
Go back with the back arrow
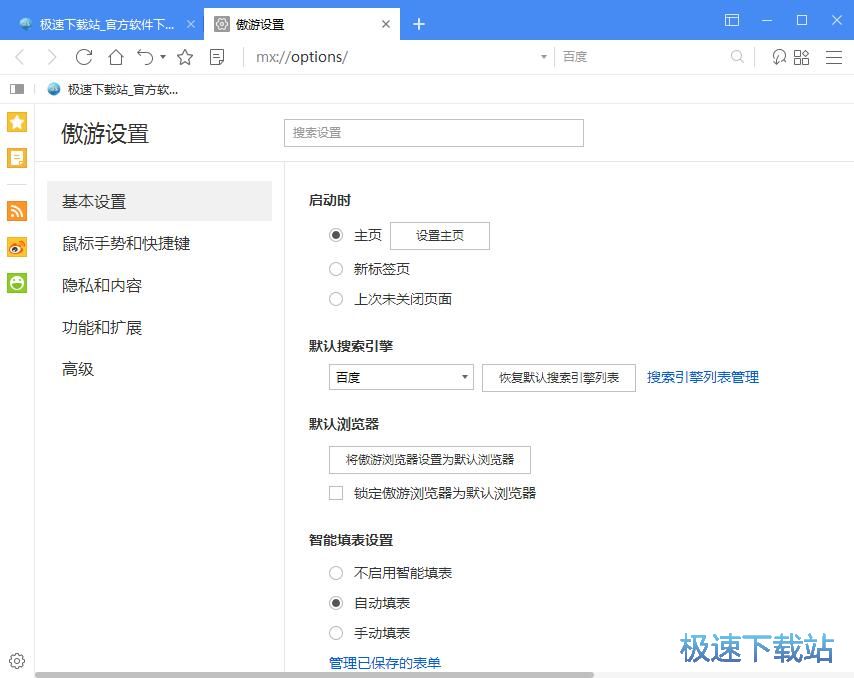(20, 57)
